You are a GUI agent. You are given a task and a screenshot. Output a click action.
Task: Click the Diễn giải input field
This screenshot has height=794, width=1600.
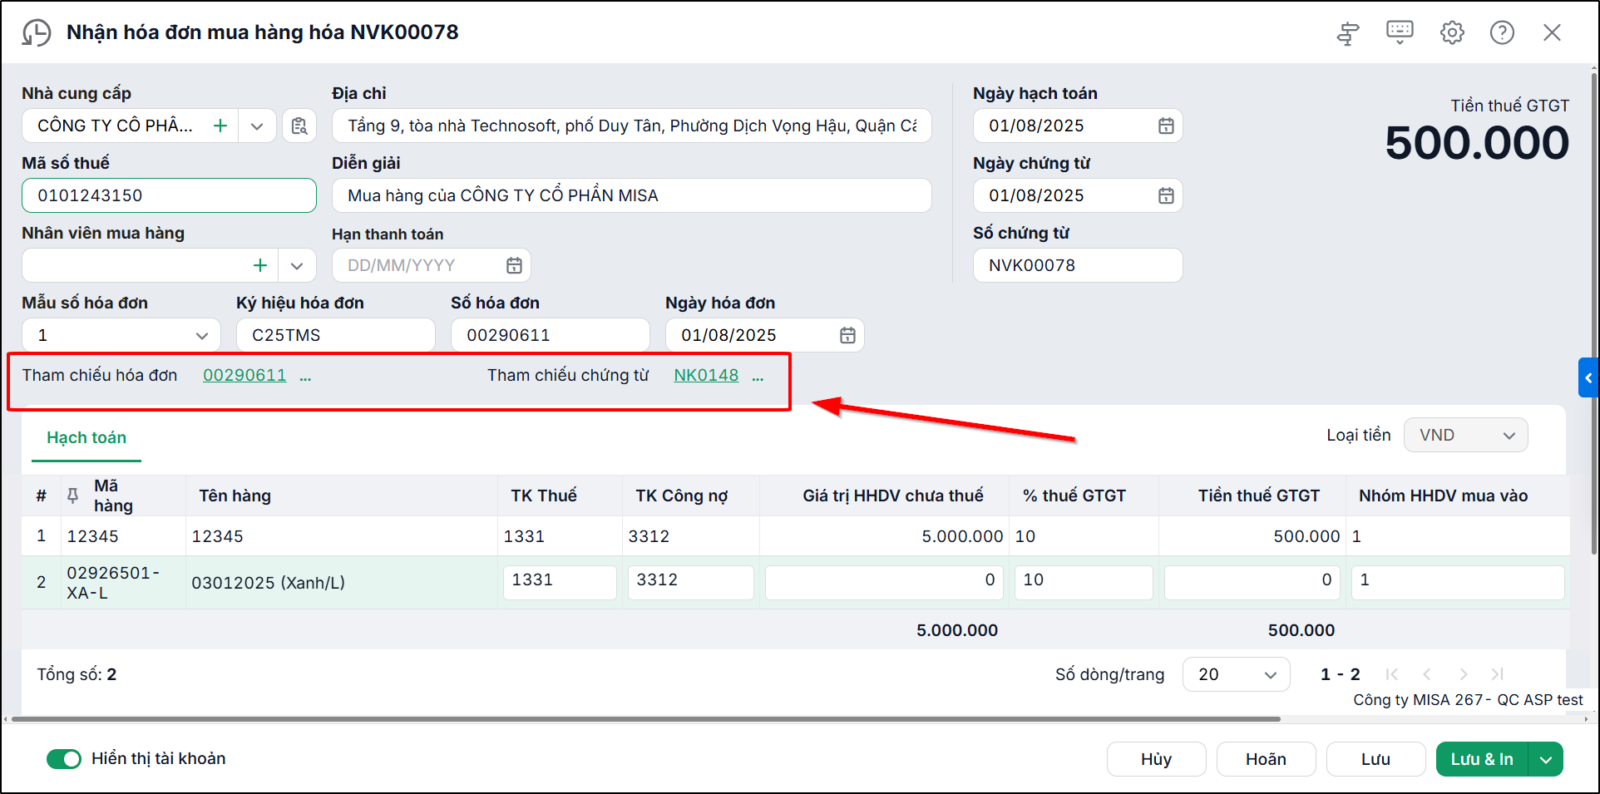[x=631, y=196]
